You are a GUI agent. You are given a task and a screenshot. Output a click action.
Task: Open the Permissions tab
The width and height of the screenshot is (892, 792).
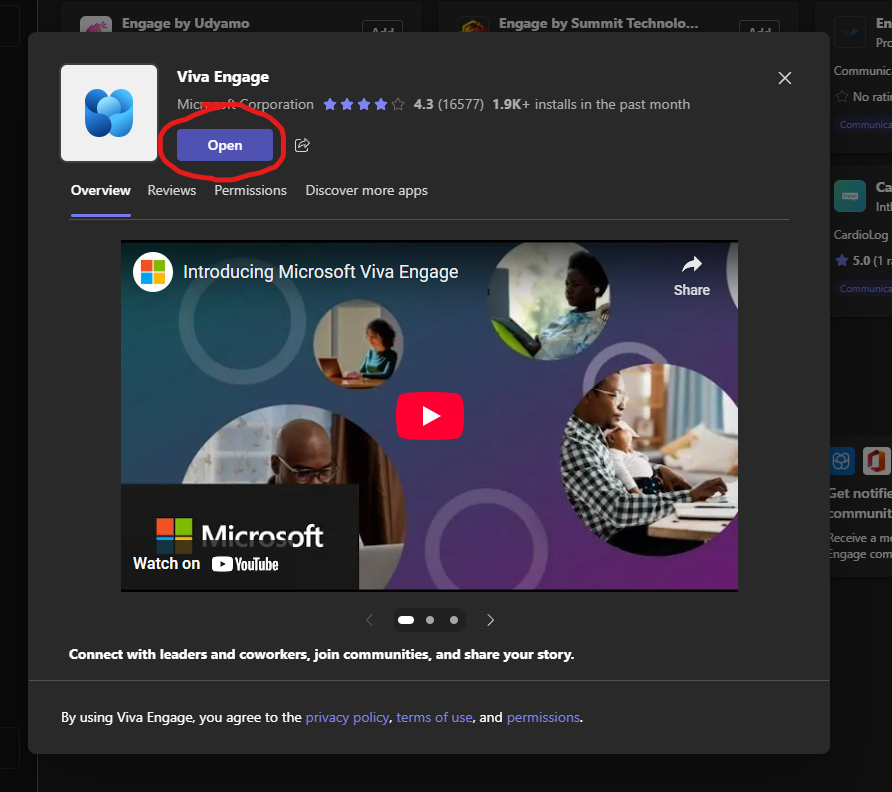250,191
